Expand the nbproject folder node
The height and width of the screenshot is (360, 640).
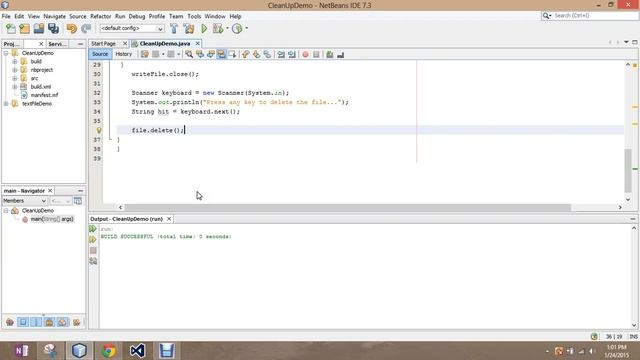(x=15, y=70)
